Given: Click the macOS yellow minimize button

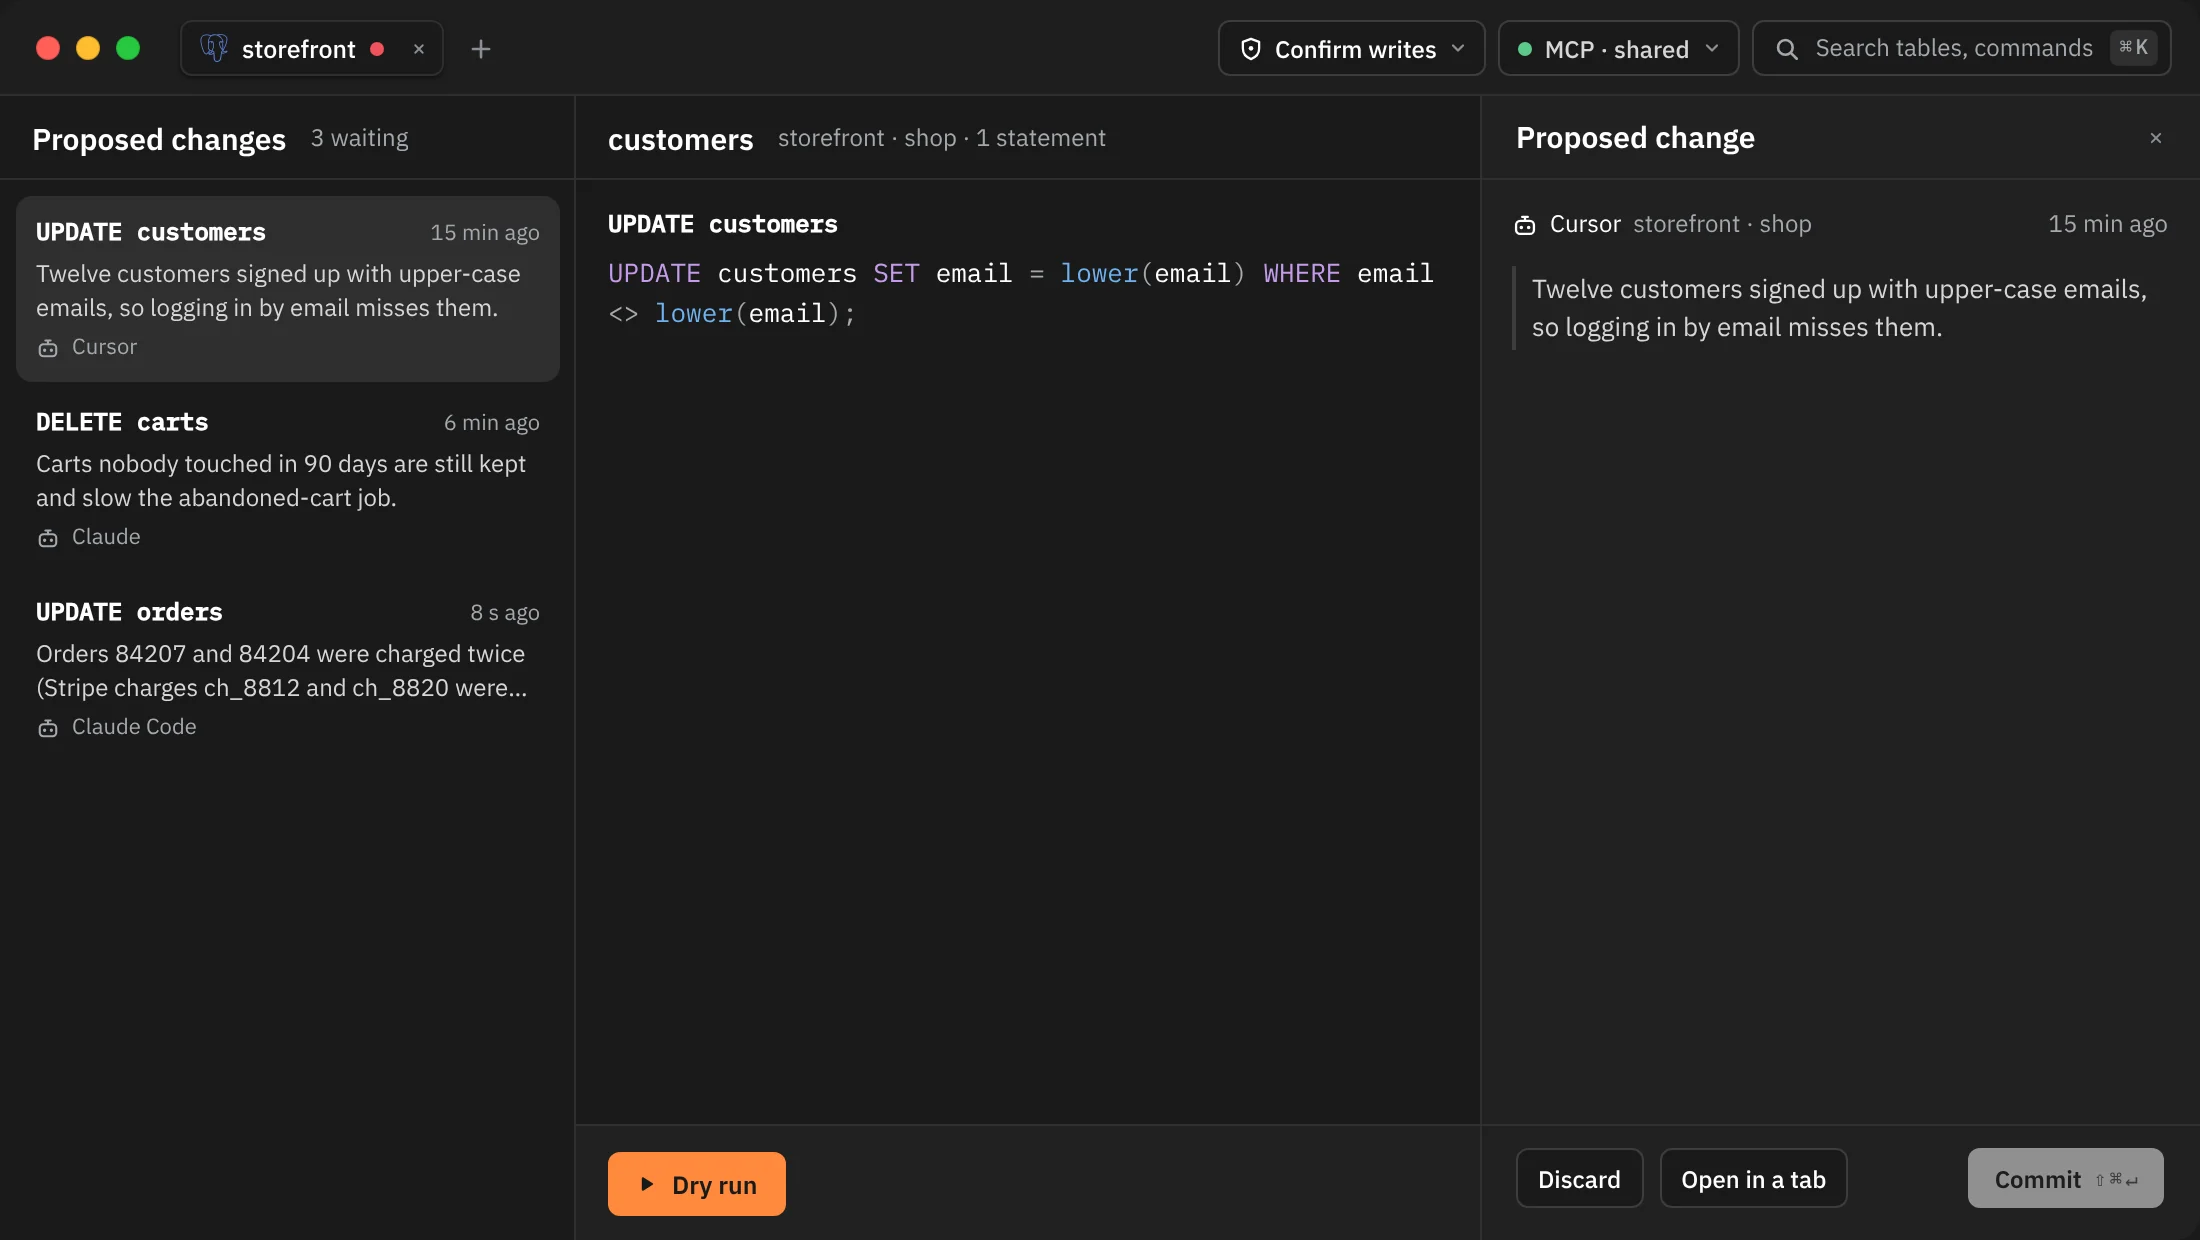Looking at the screenshot, I should pos(88,48).
